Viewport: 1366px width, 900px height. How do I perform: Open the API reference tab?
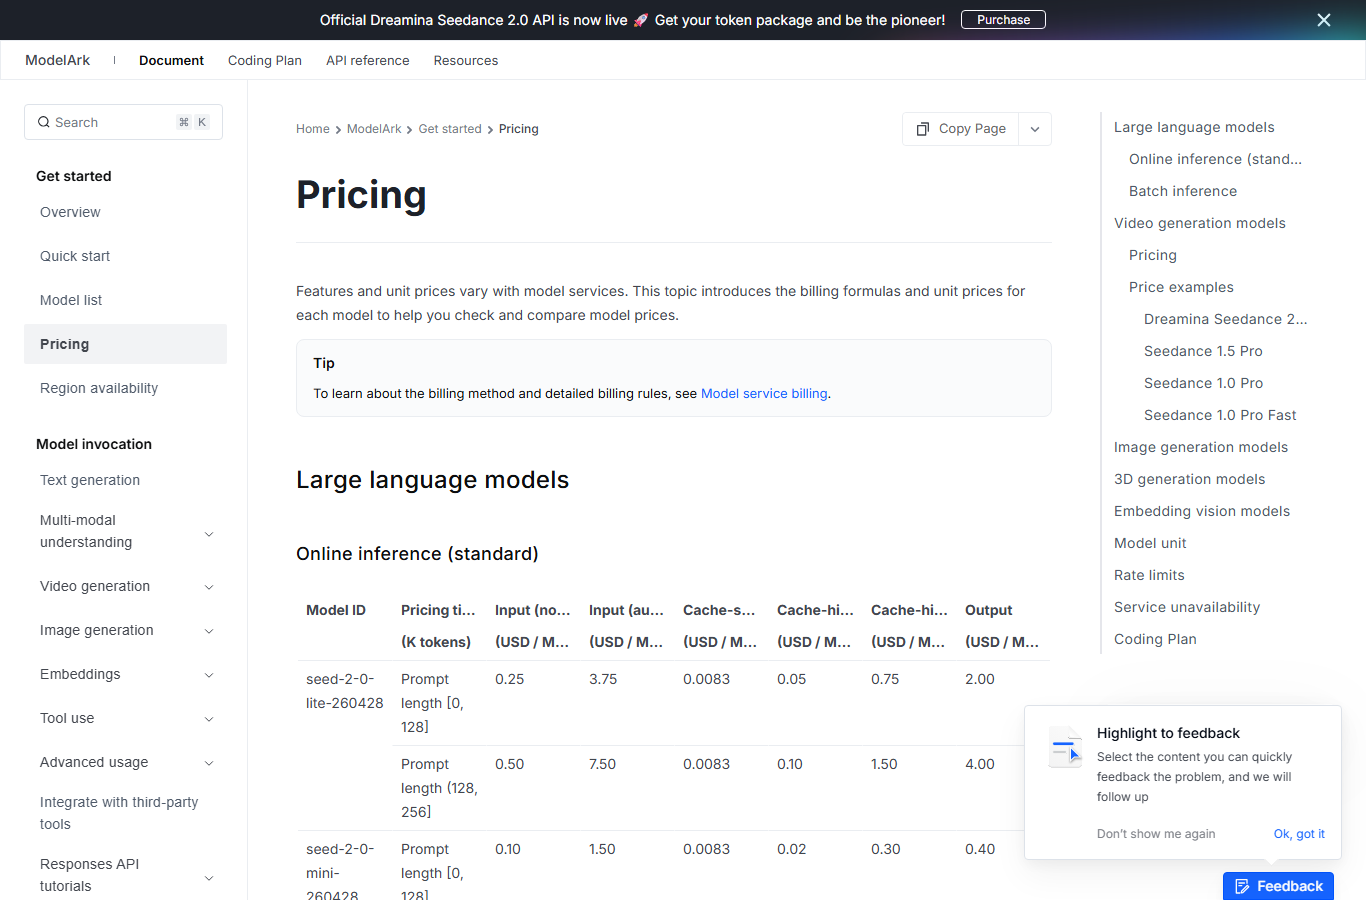pos(368,60)
